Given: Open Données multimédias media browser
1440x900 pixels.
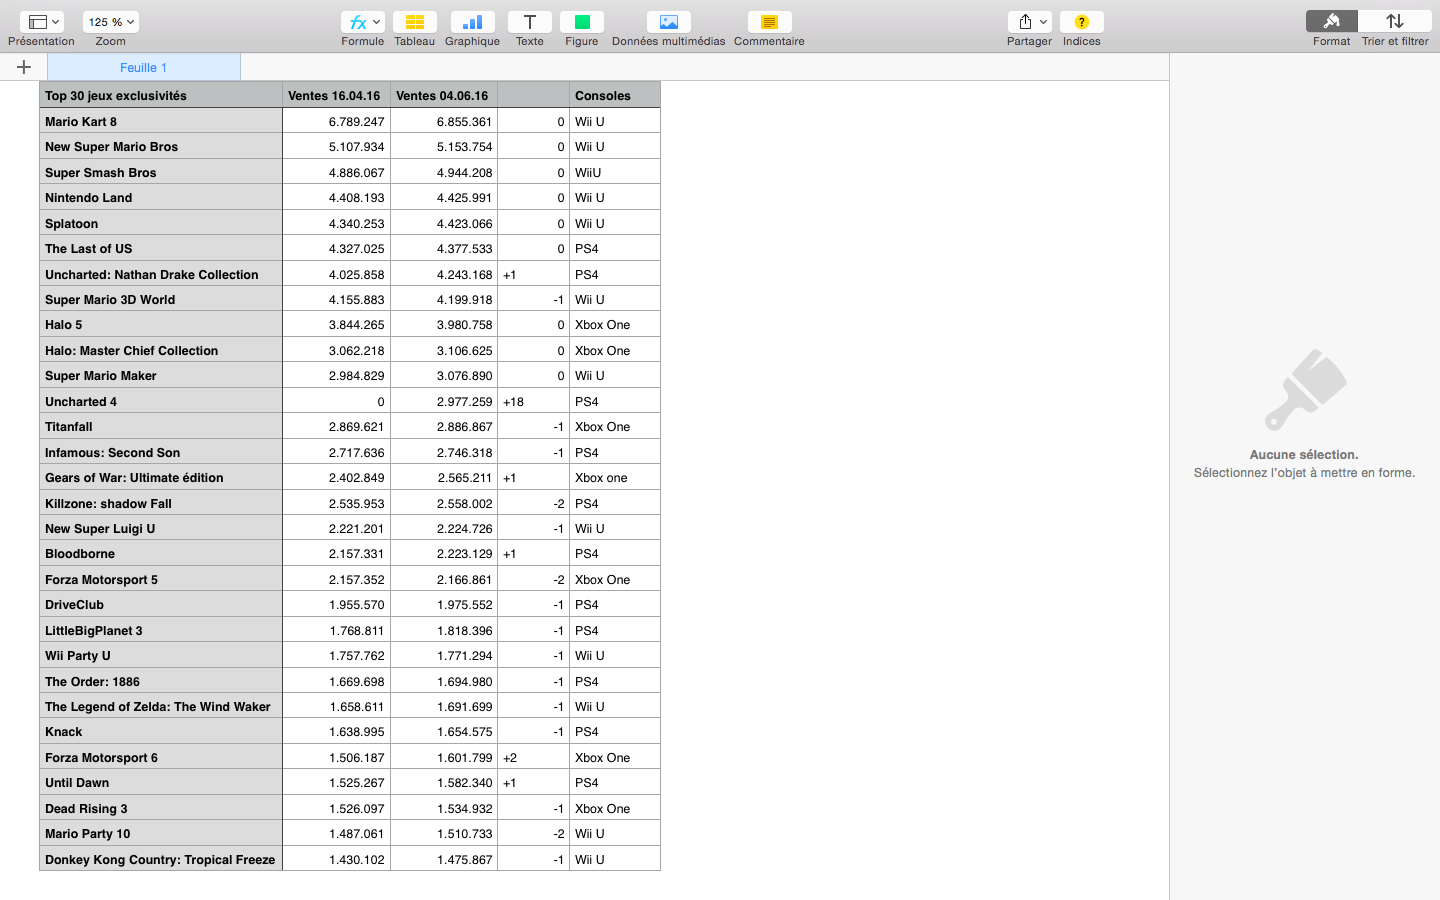Looking at the screenshot, I should [x=669, y=22].
